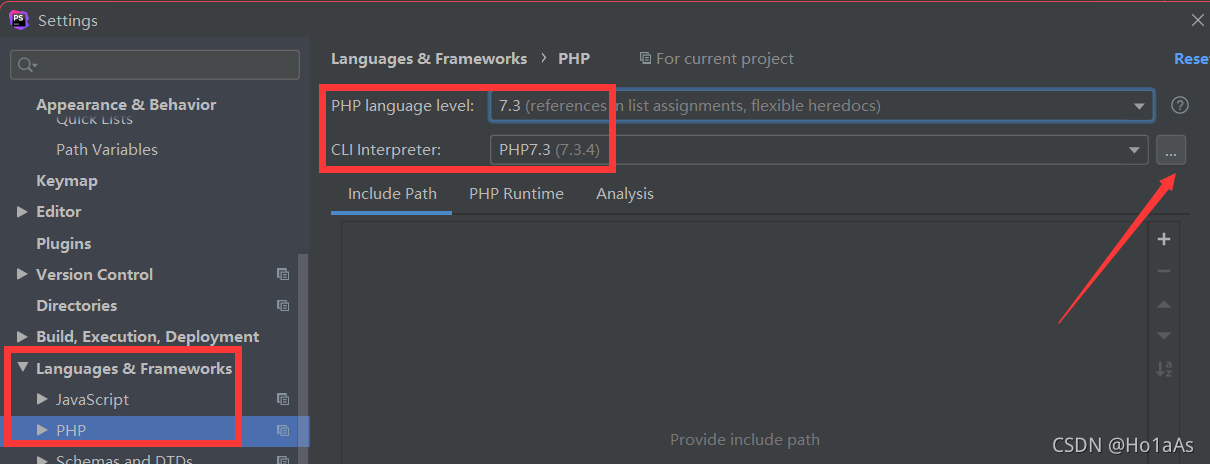Expand the JavaScript node
1210x464 pixels.
pos(42,399)
